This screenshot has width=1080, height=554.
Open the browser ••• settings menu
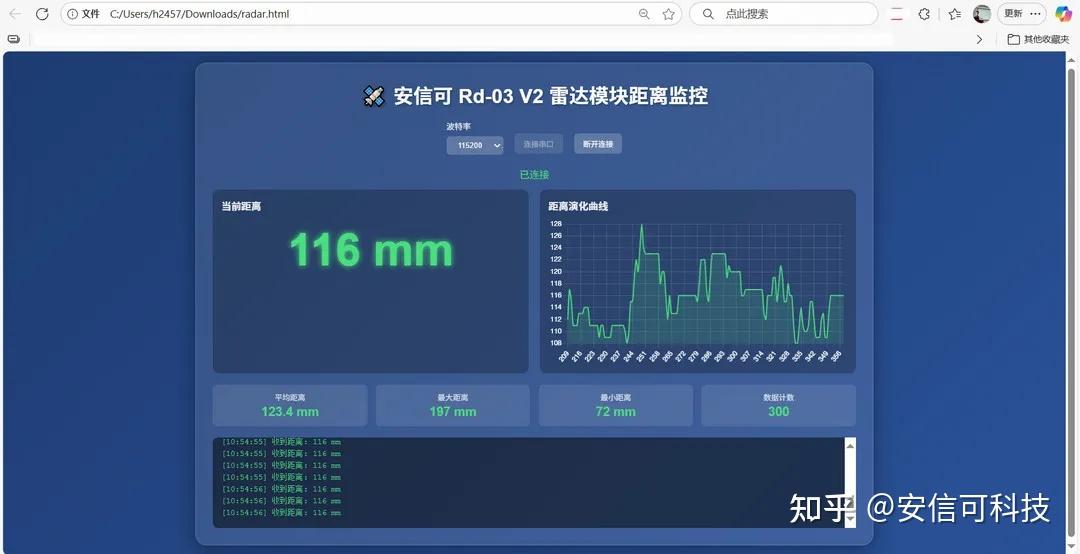click(x=1036, y=14)
